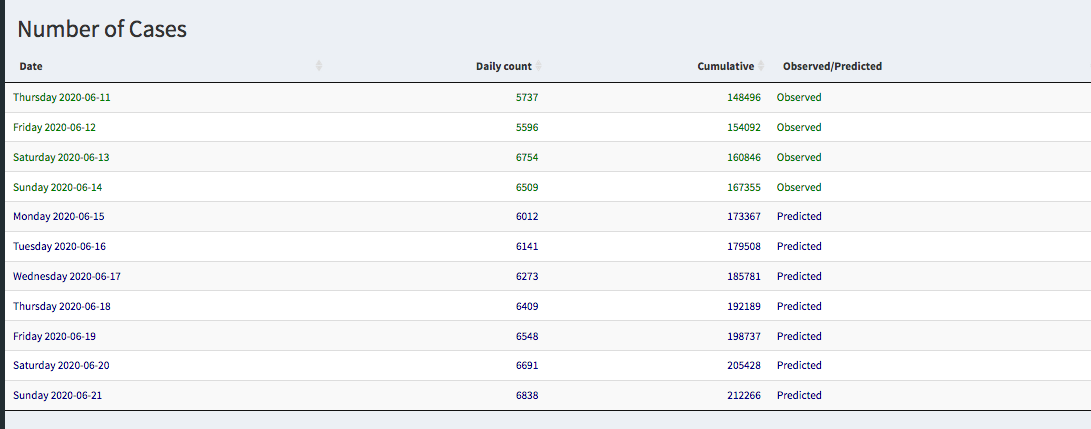Select the Friday 2020-06-12 row date

coord(54,128)
